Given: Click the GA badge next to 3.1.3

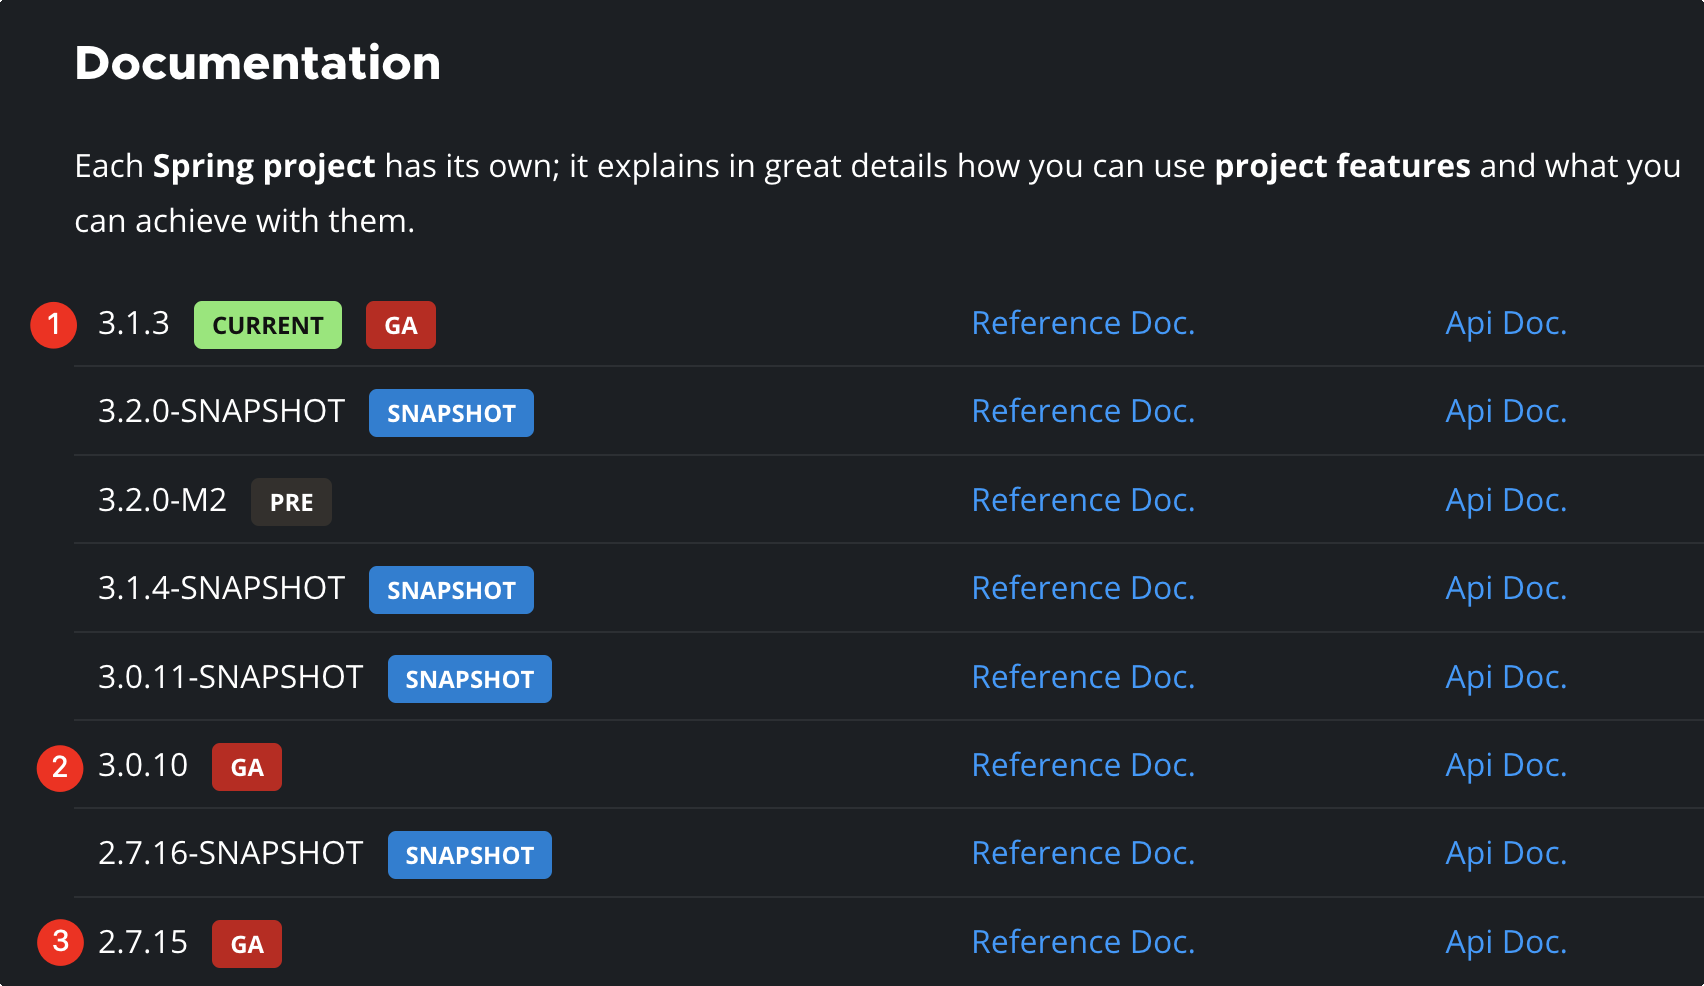Looking at the screenshot, I should coord(400,325).
